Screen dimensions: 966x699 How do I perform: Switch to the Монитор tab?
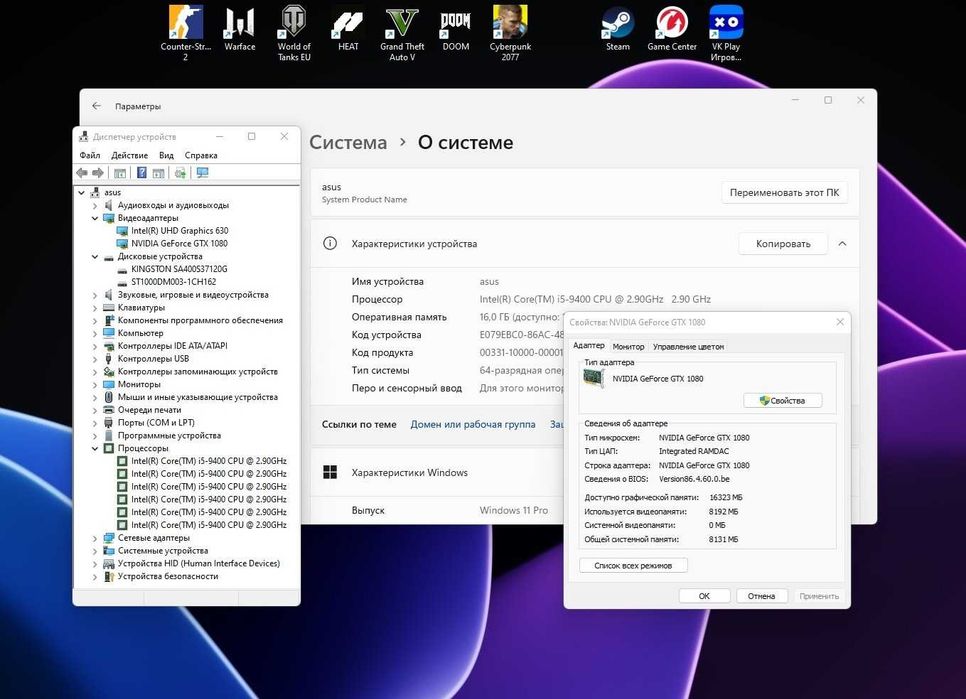[x=628, y=347]
